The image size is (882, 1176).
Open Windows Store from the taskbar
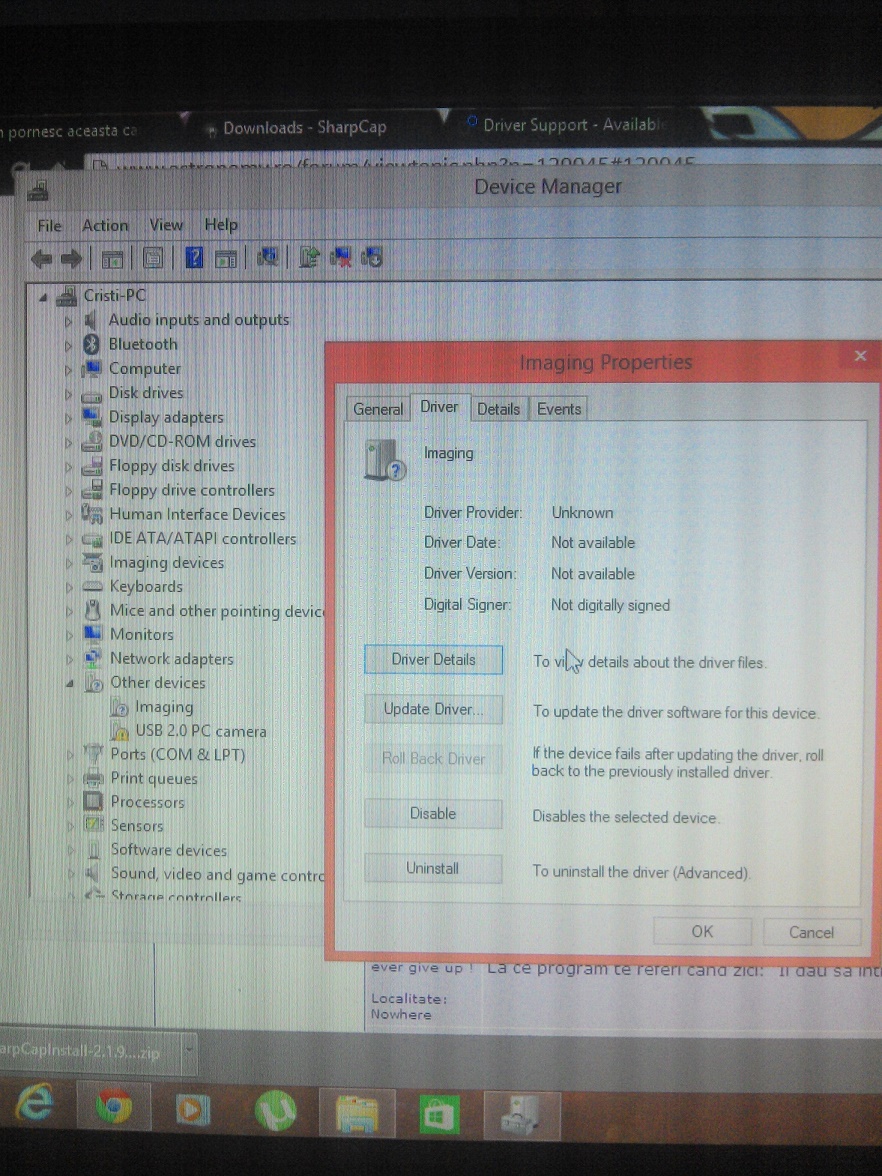click(439, 1115)
